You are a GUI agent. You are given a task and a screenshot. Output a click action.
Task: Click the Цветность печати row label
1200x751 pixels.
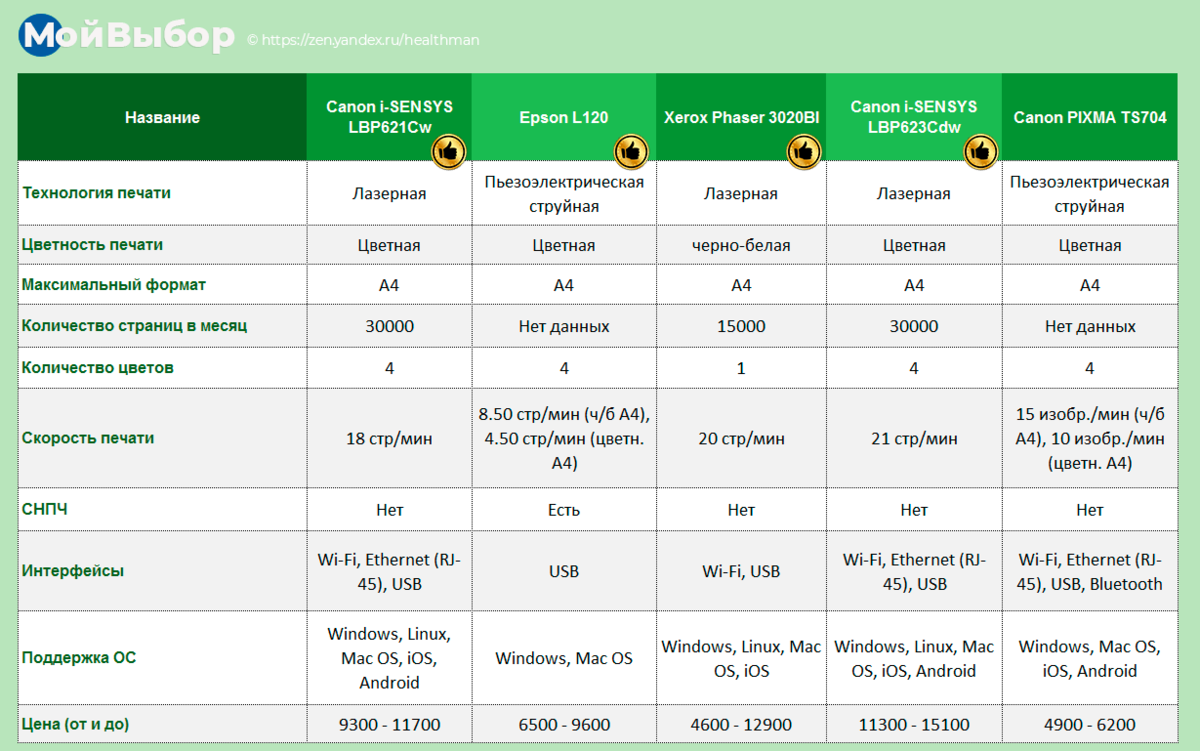pyautogui.click(x=92, y=245)
